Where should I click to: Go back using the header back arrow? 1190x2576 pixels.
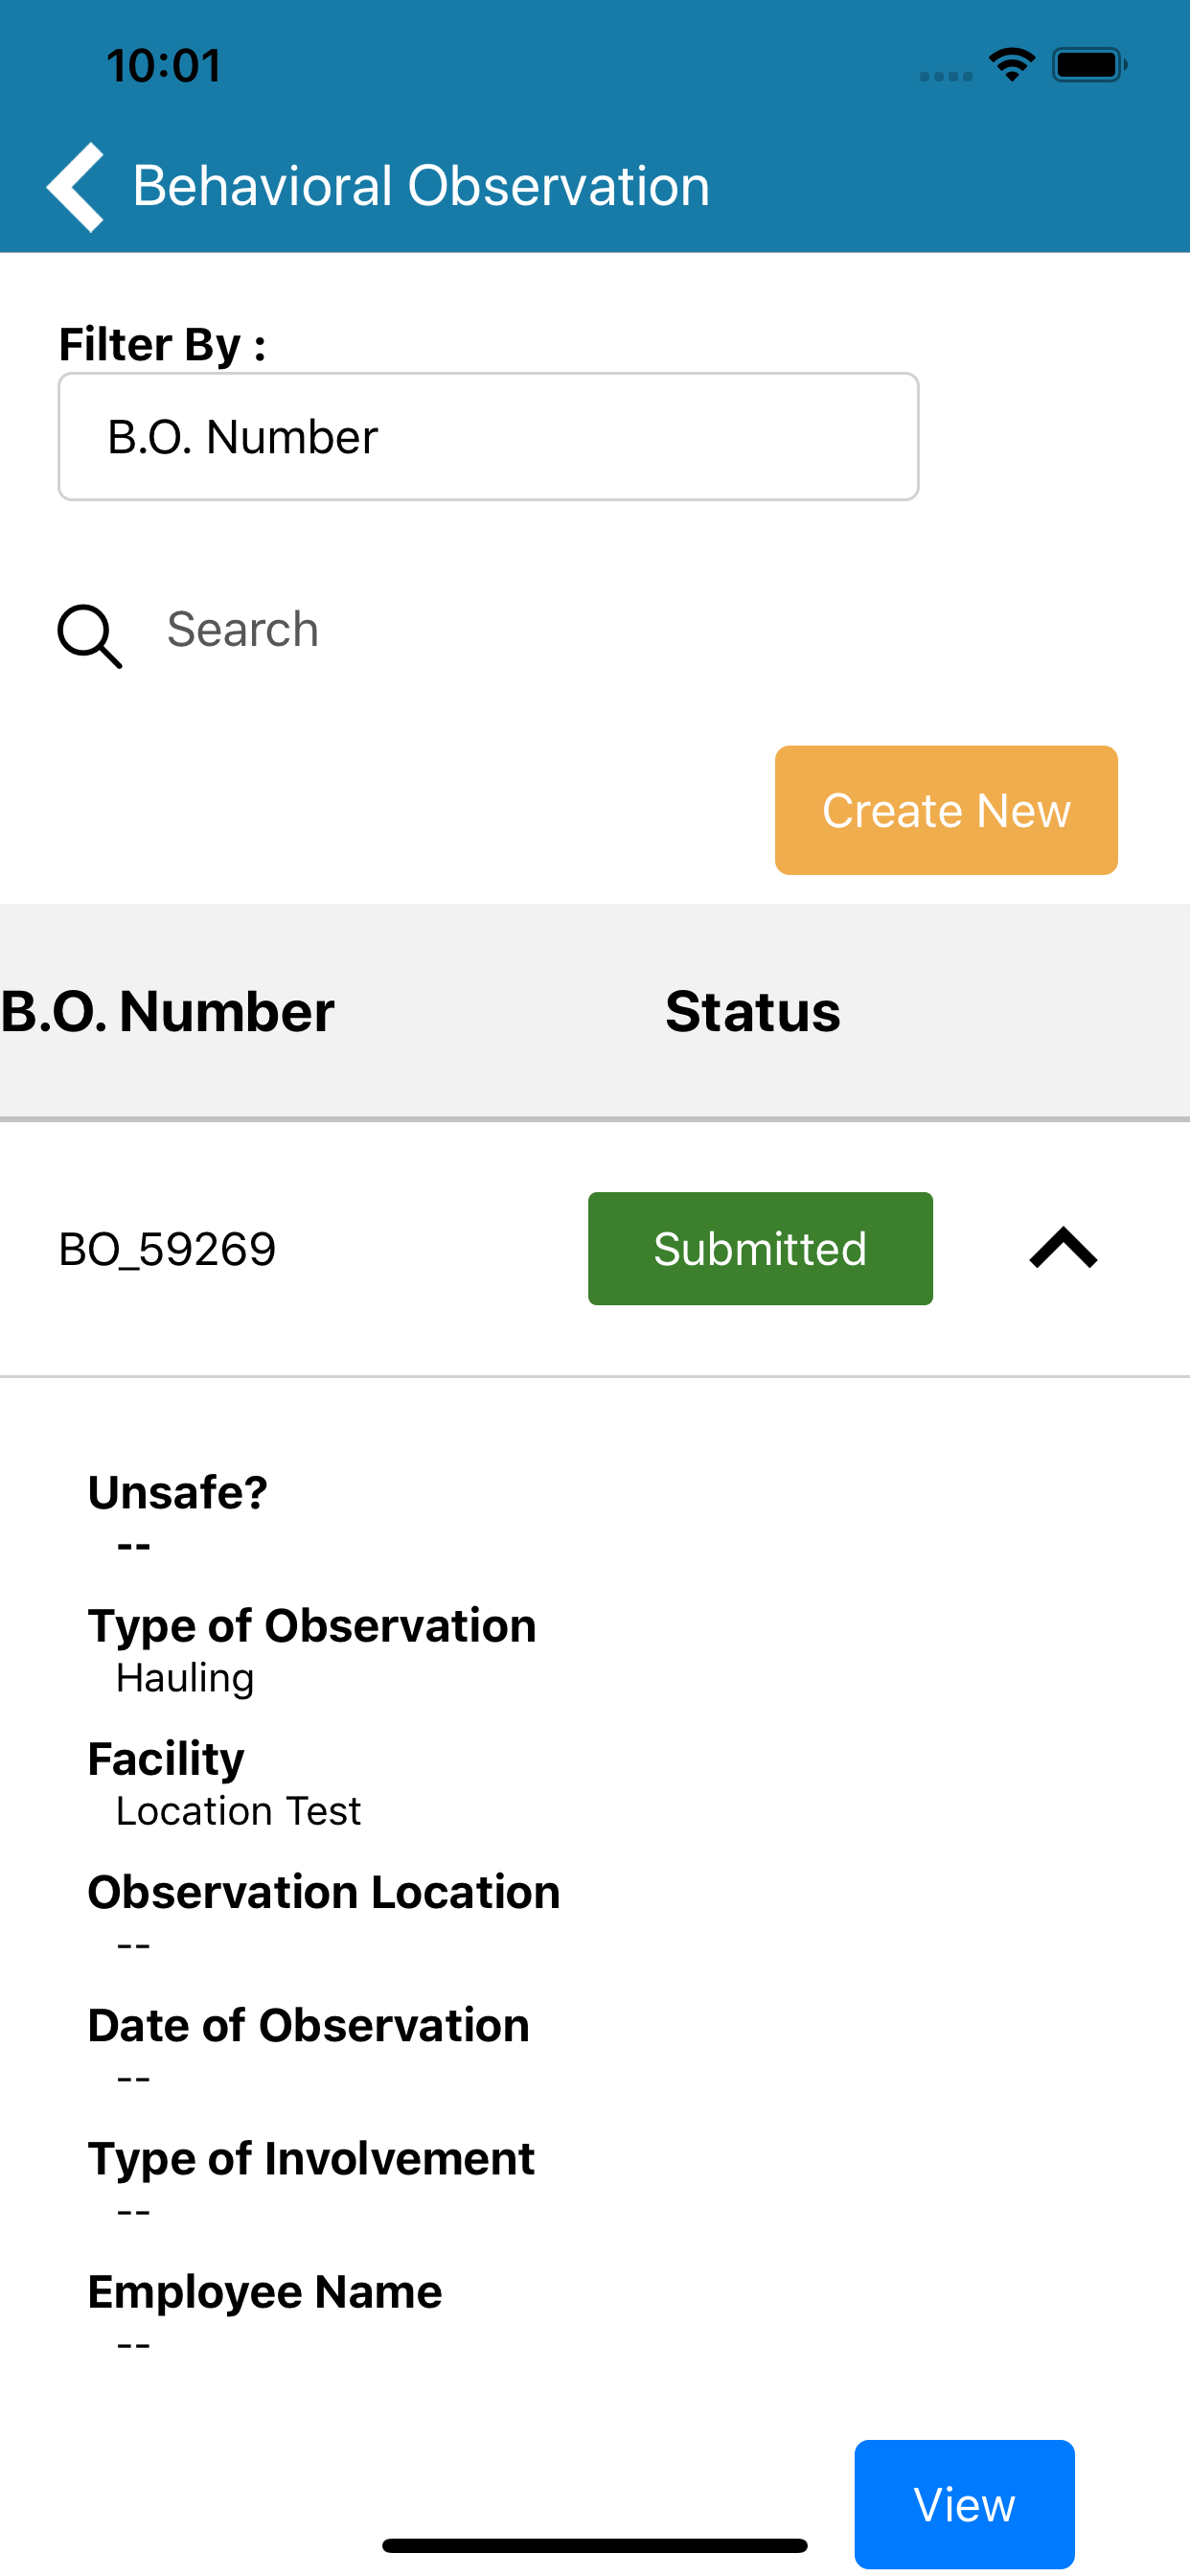[x=76, y=187]
